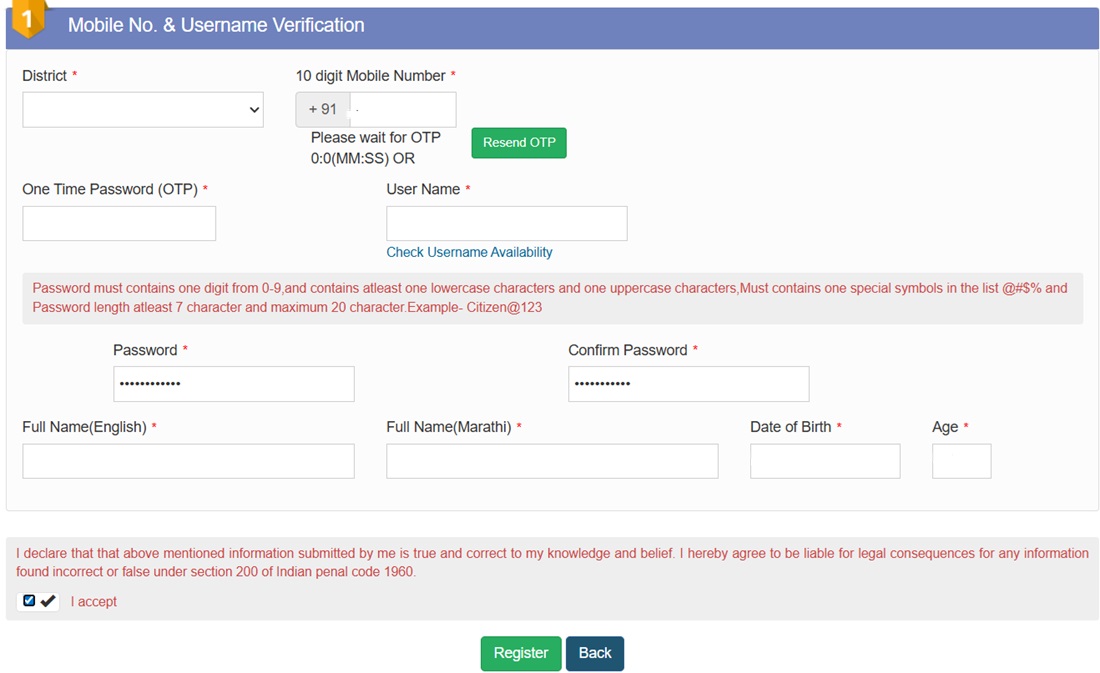Click the User Name input box
The height and width of the screenshot is (673, 1100).
coord(506,224)
